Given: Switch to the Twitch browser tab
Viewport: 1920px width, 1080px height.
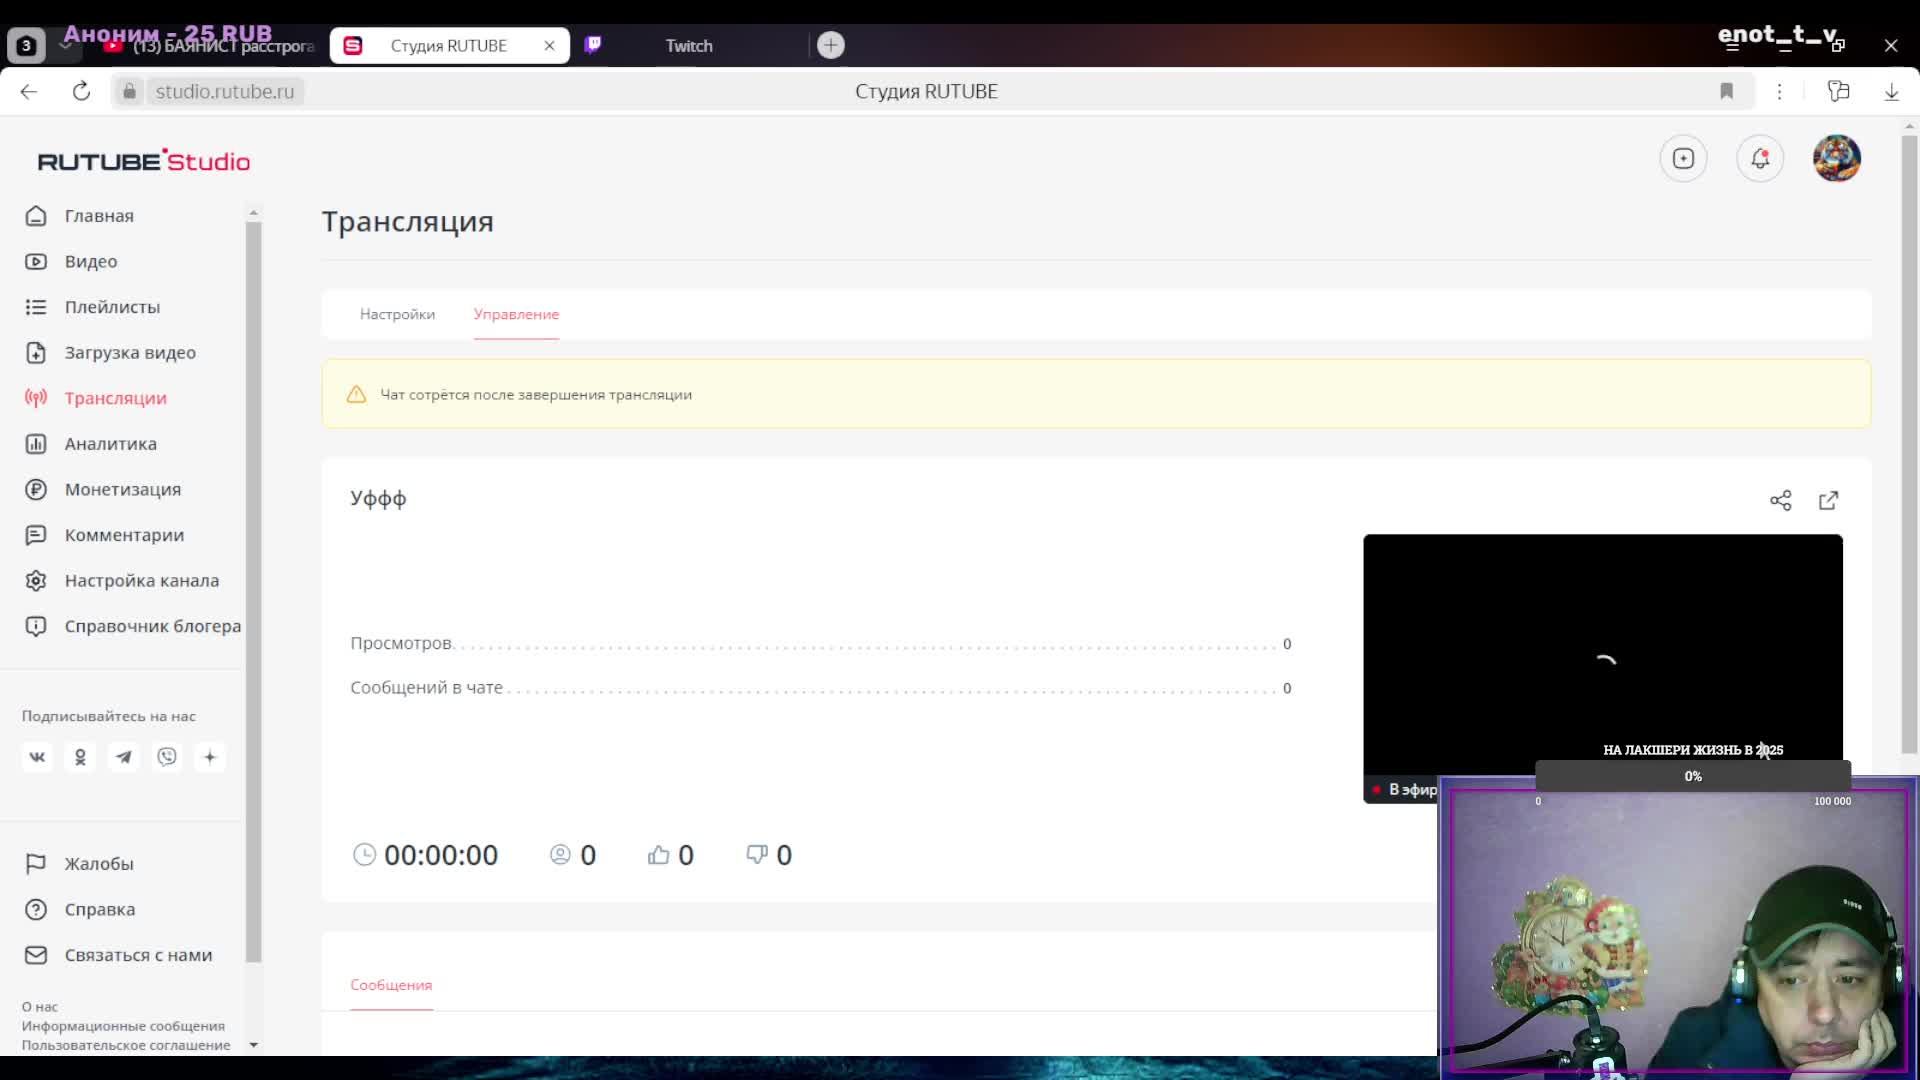Looking at the screenshot, I should coord(690,46).
